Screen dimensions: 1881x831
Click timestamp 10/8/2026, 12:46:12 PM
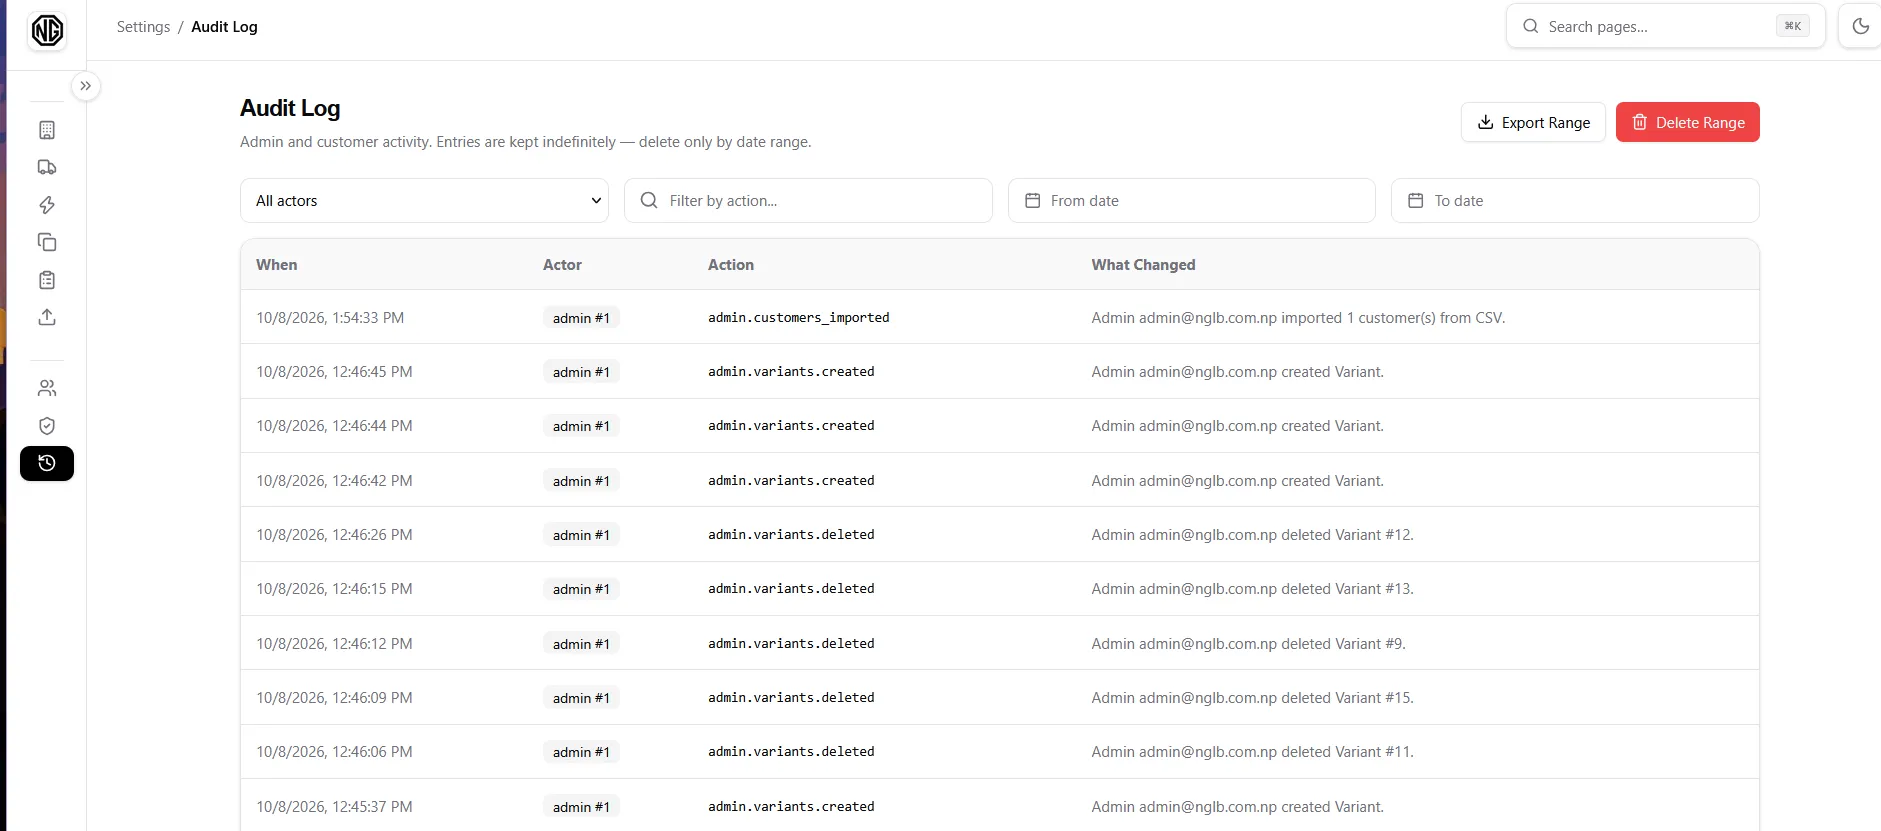(x=334, y=643)
